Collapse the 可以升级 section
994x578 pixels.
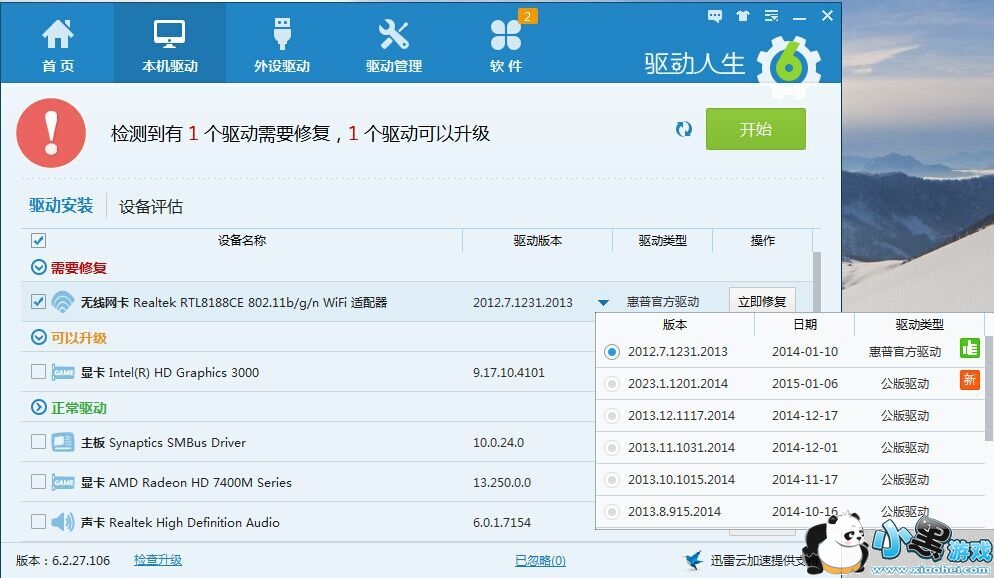(39, 337)
